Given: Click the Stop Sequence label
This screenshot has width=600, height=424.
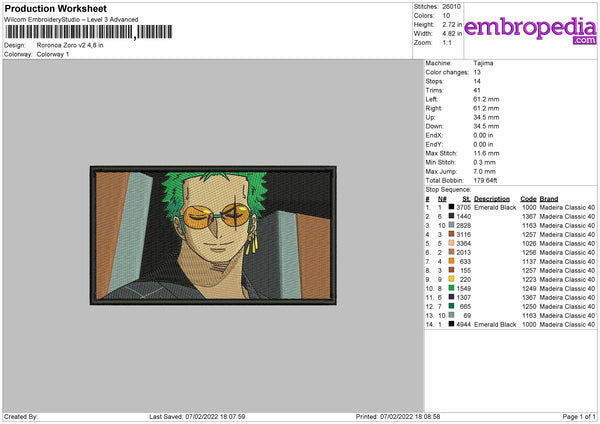Looking at the screenshot, I should click(448, 189).
